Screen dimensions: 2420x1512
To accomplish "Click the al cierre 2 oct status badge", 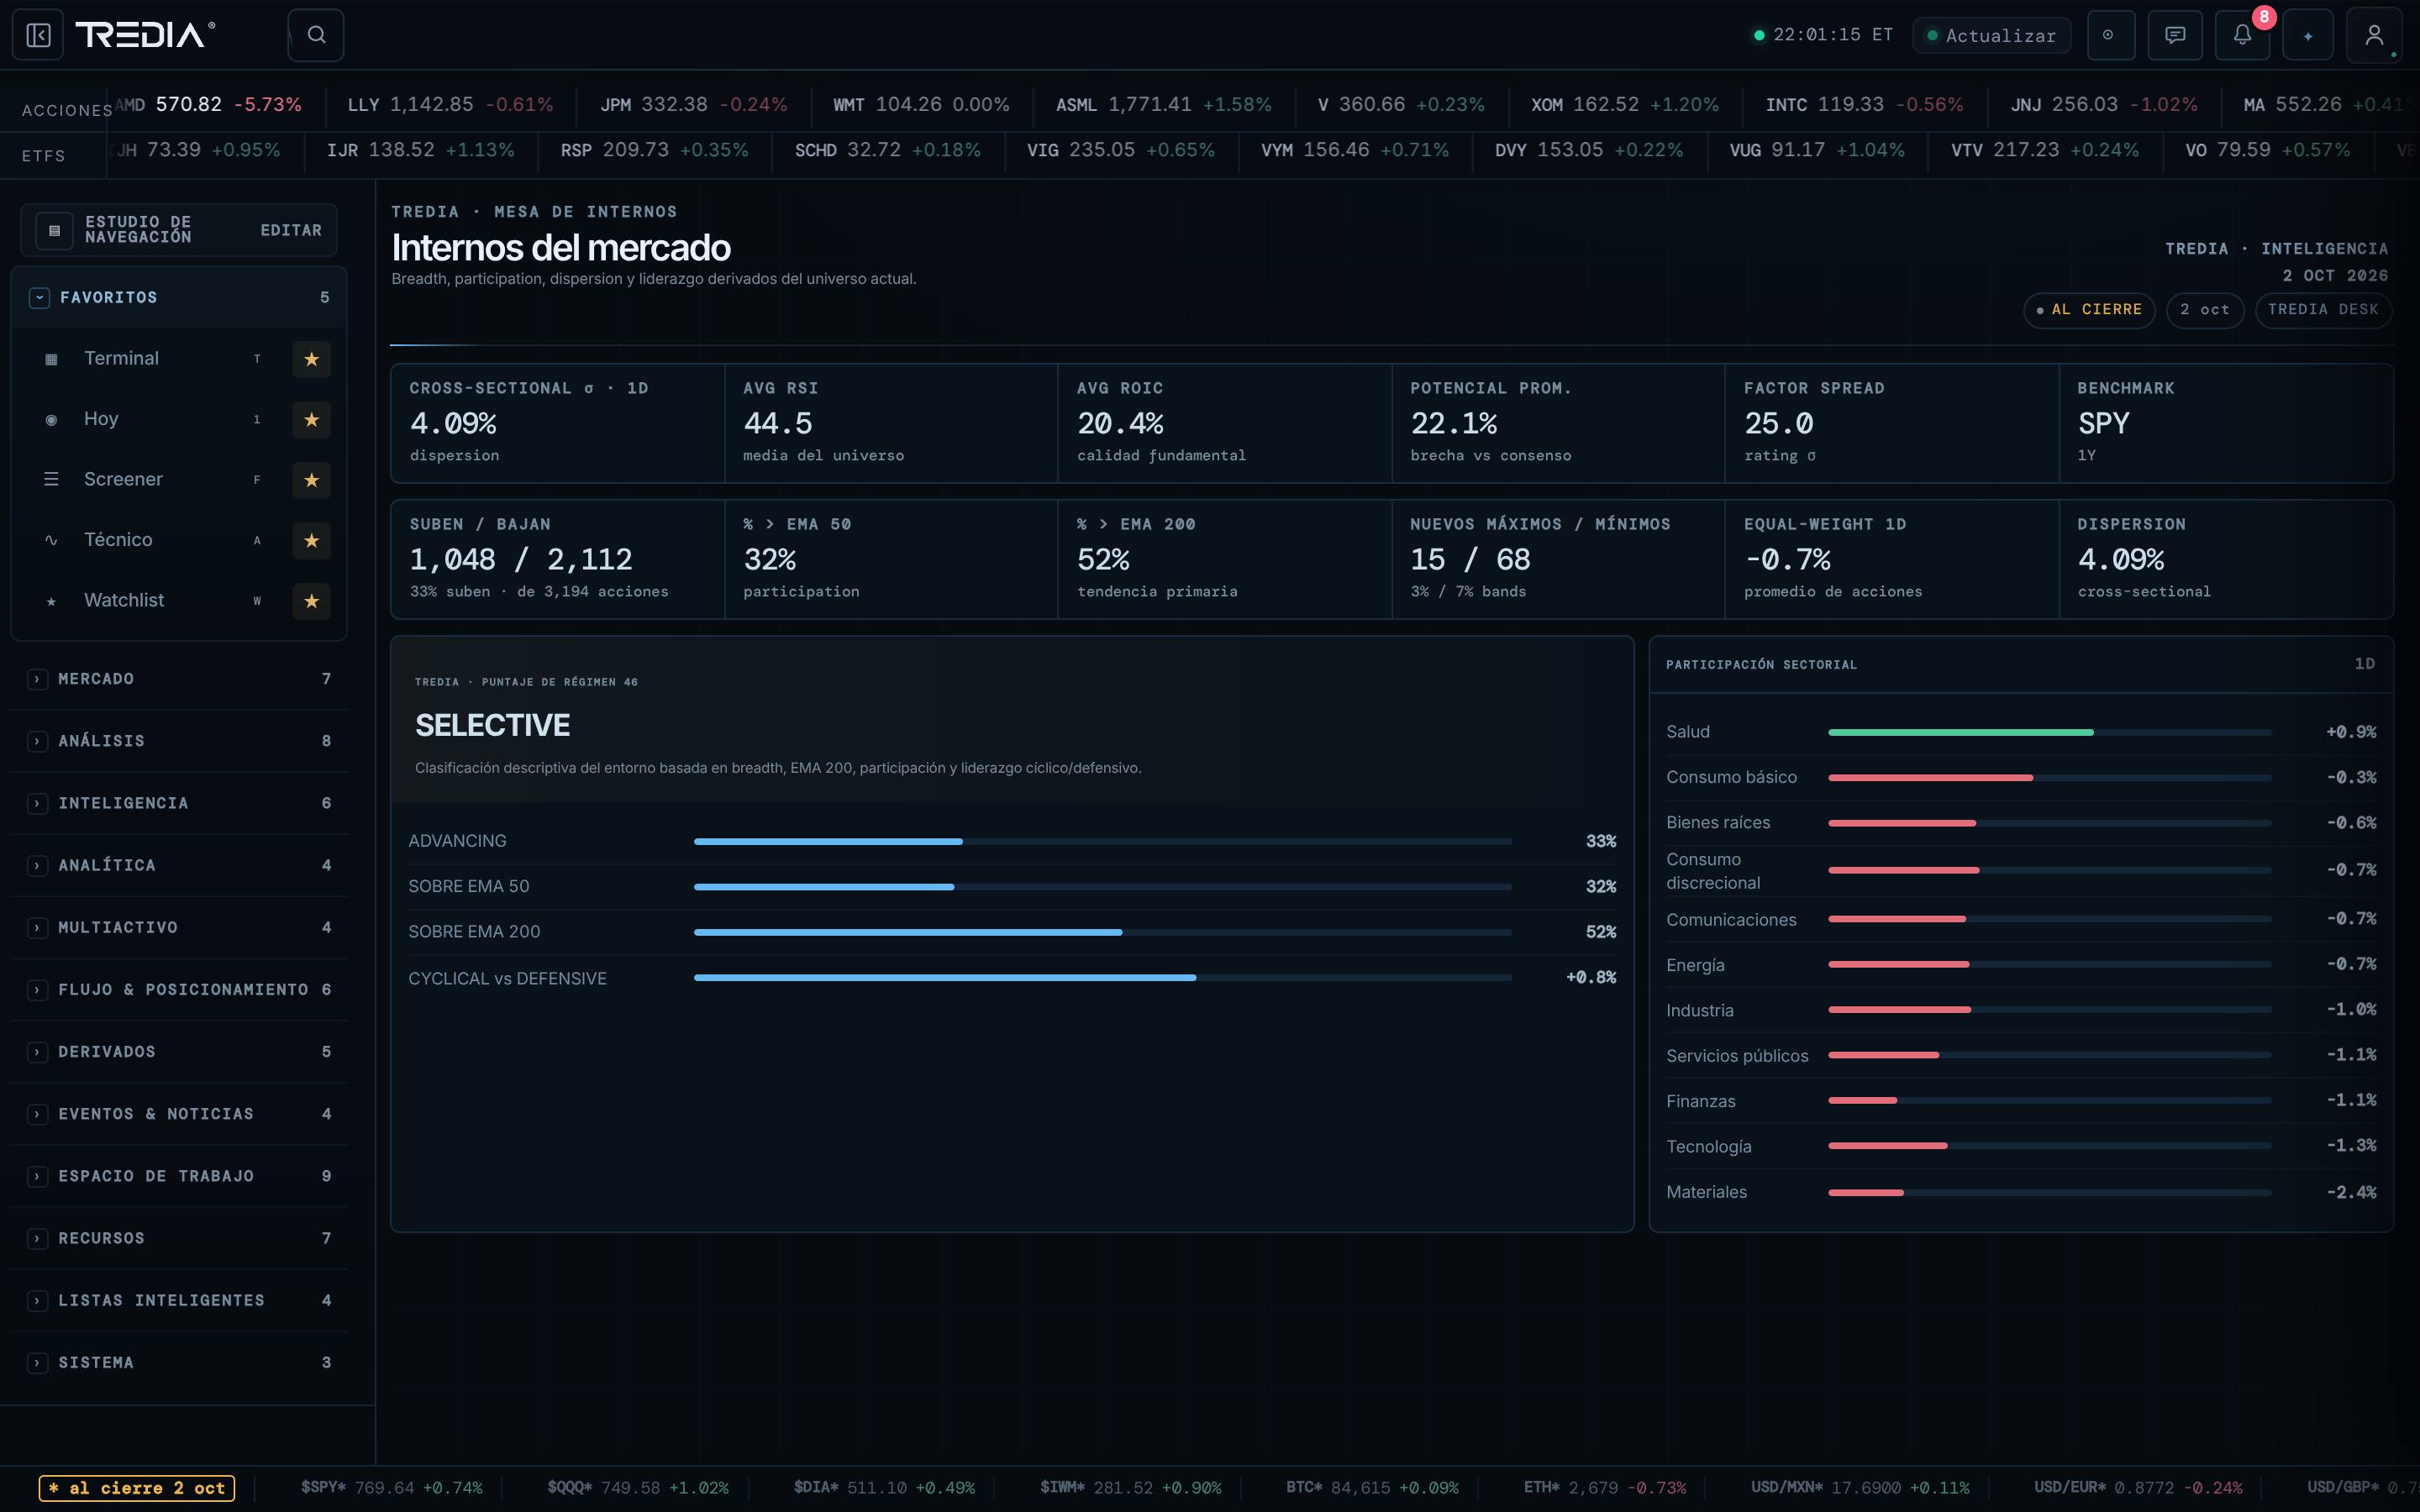I will [x=137, y=1488].
